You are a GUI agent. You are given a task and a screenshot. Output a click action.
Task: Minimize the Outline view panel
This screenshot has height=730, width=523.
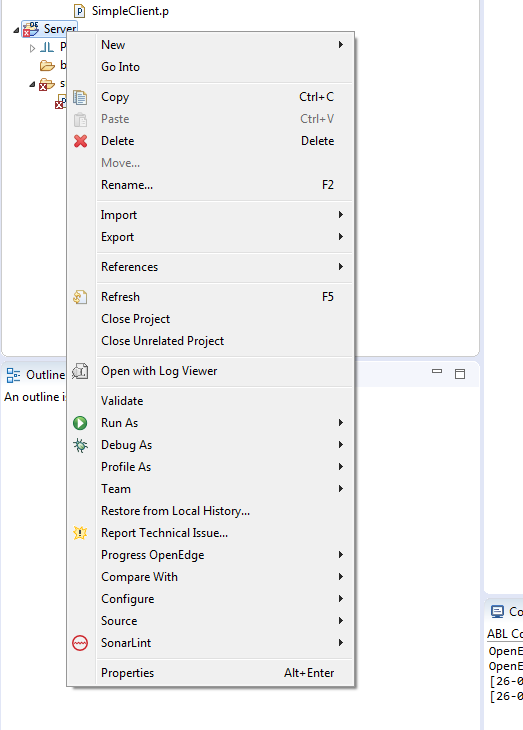pos(437,372)
